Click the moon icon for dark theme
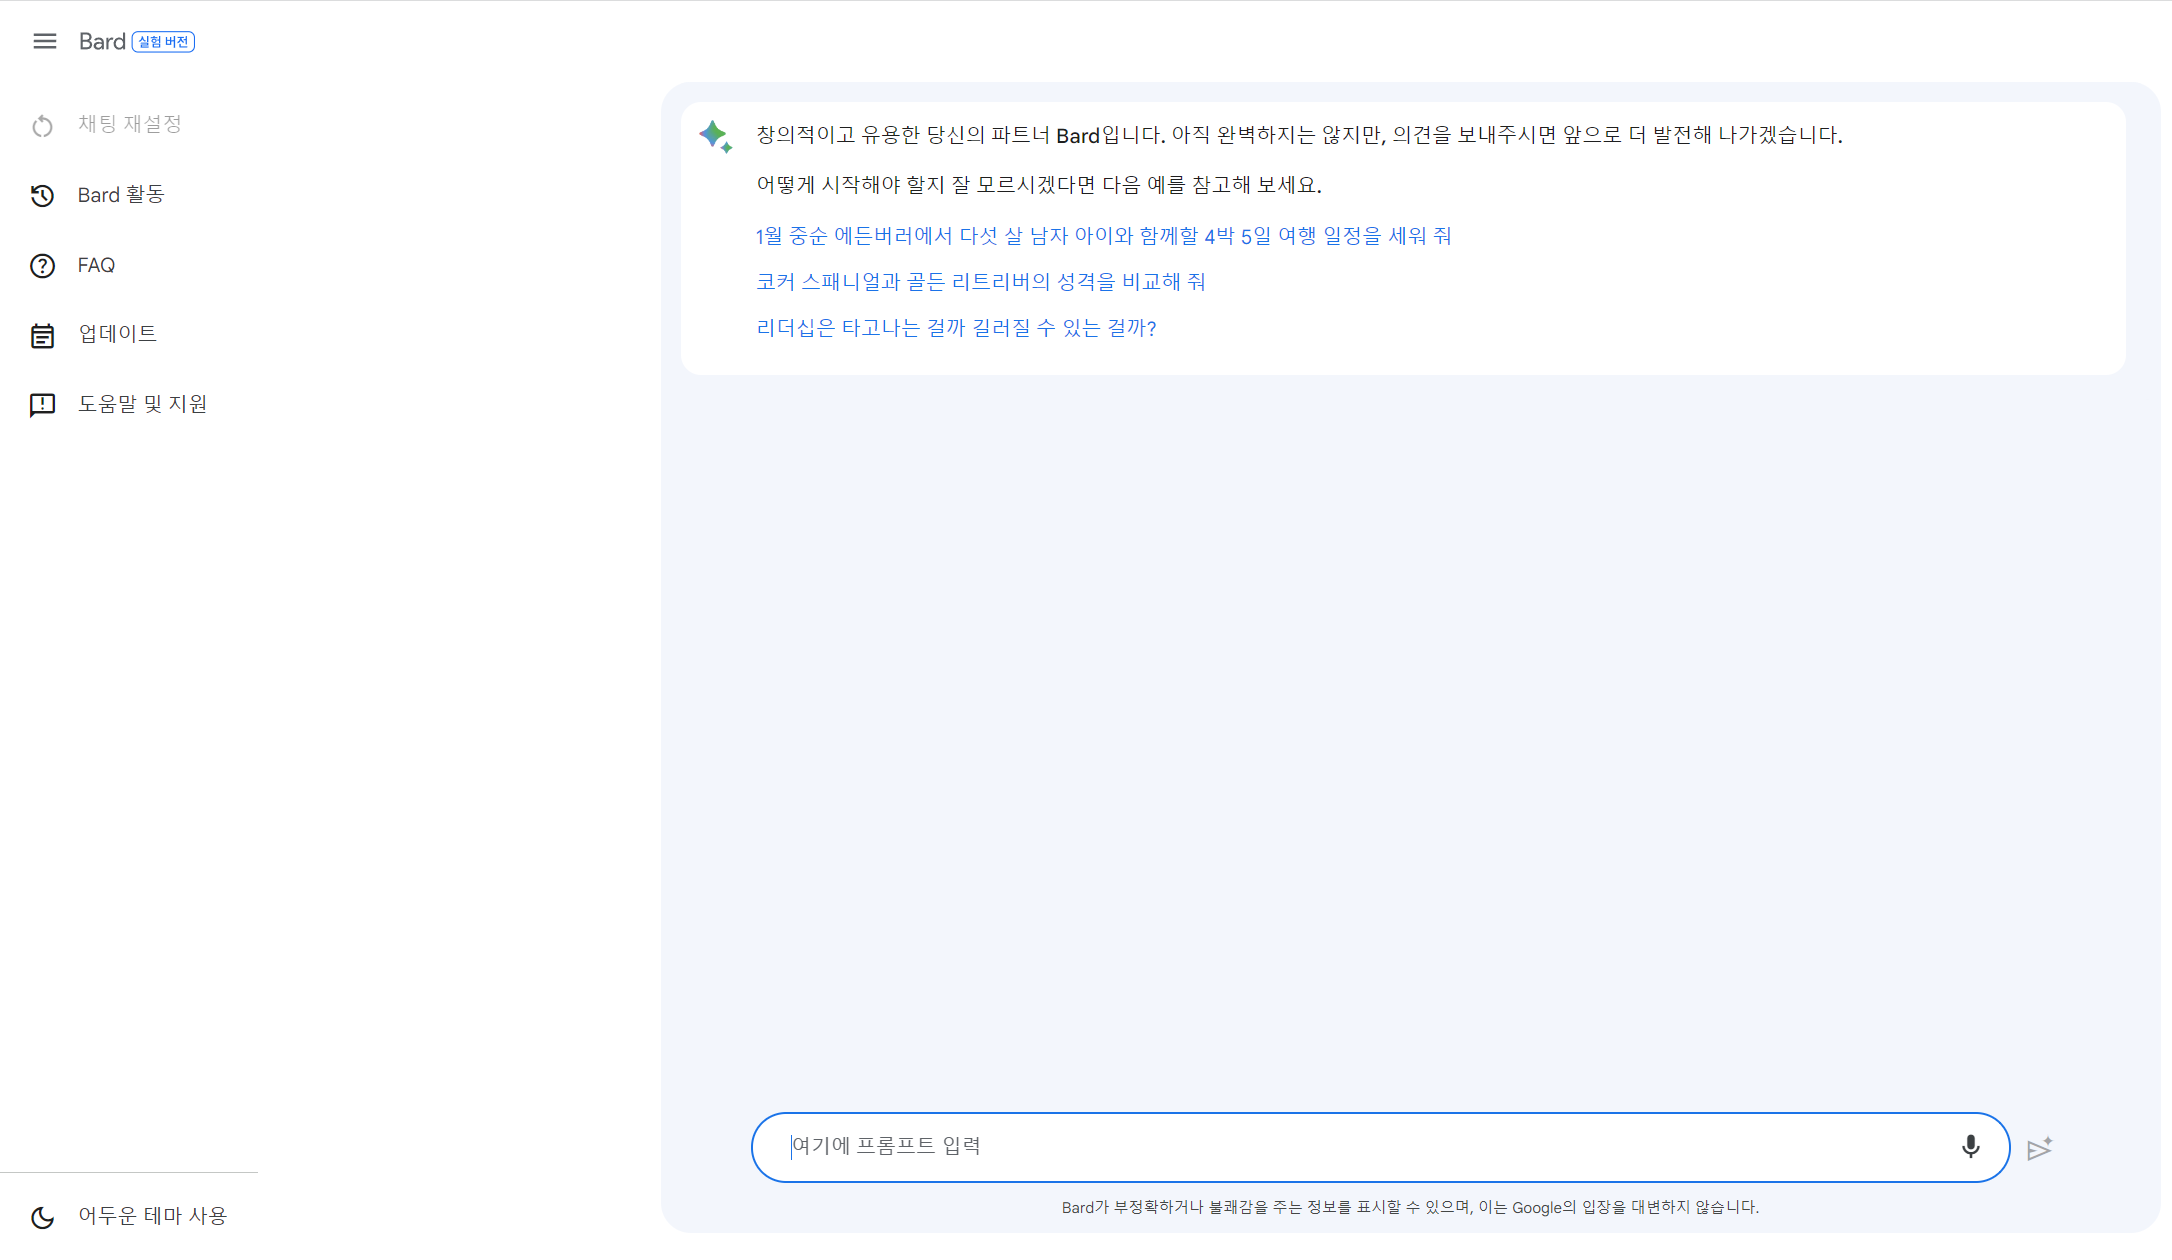Image resolution: width=2172 pixels, height=1260 pixels. [42, 1217]
